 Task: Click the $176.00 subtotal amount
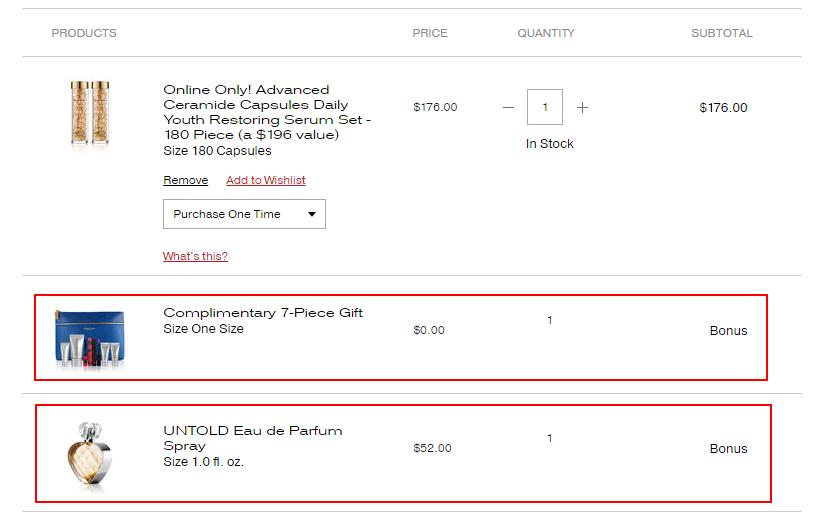pyautogui.click(x=723, y=108)
